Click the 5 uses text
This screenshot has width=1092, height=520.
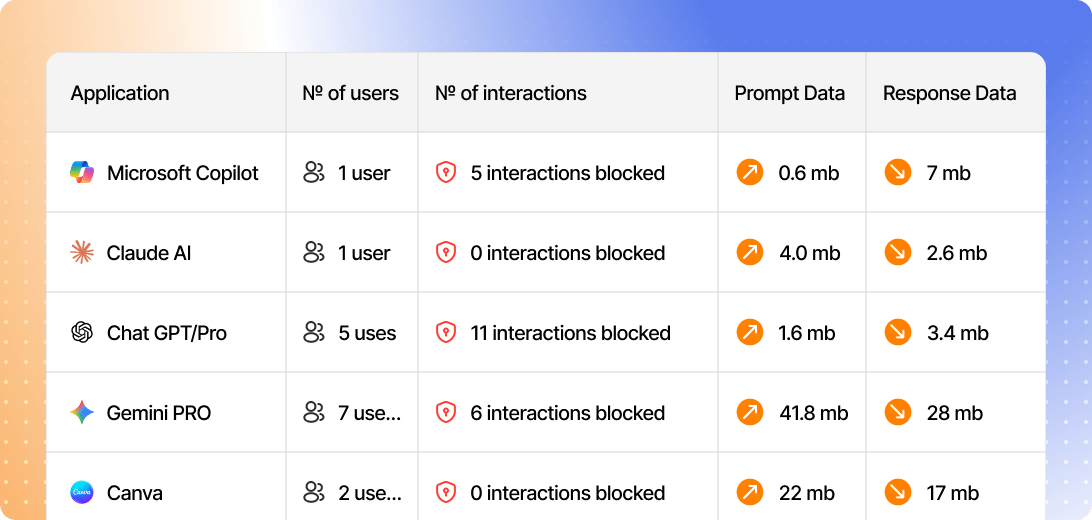368,333
